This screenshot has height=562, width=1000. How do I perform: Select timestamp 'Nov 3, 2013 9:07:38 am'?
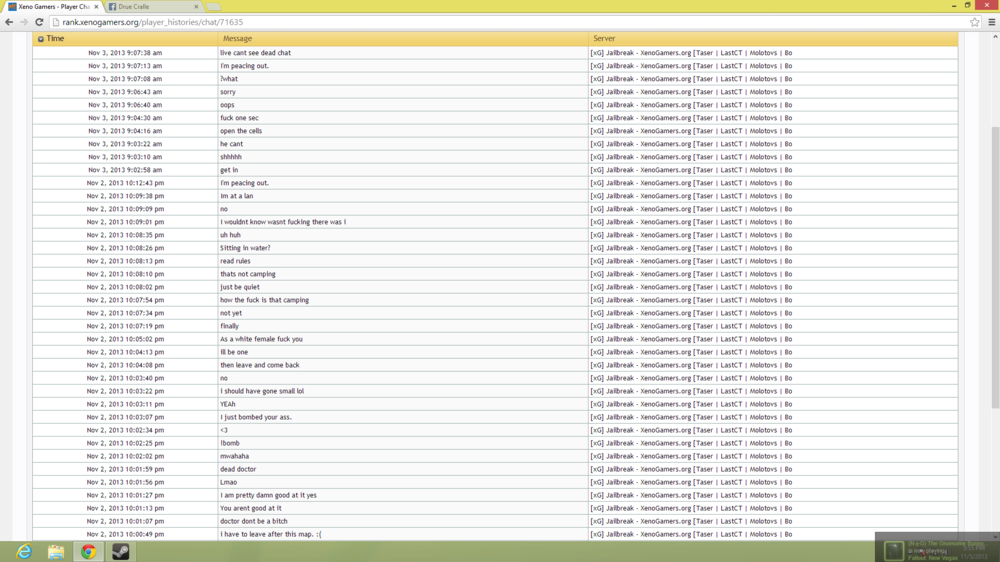125,53
